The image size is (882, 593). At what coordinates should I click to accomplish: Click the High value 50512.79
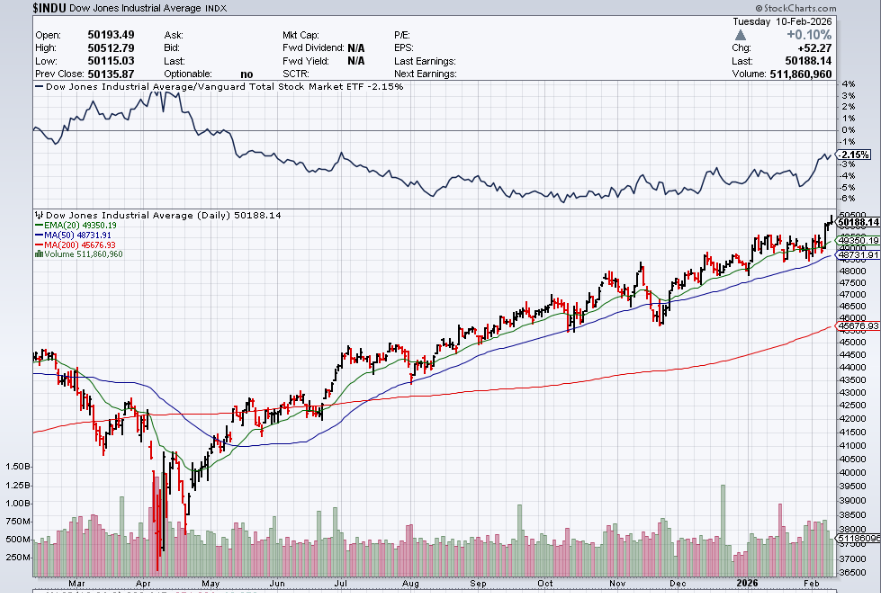tap(111, 48)
